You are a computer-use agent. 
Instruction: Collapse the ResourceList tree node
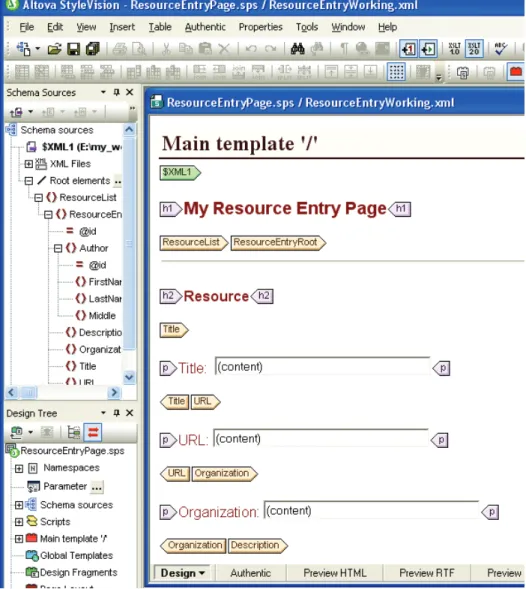click(38, 198)
